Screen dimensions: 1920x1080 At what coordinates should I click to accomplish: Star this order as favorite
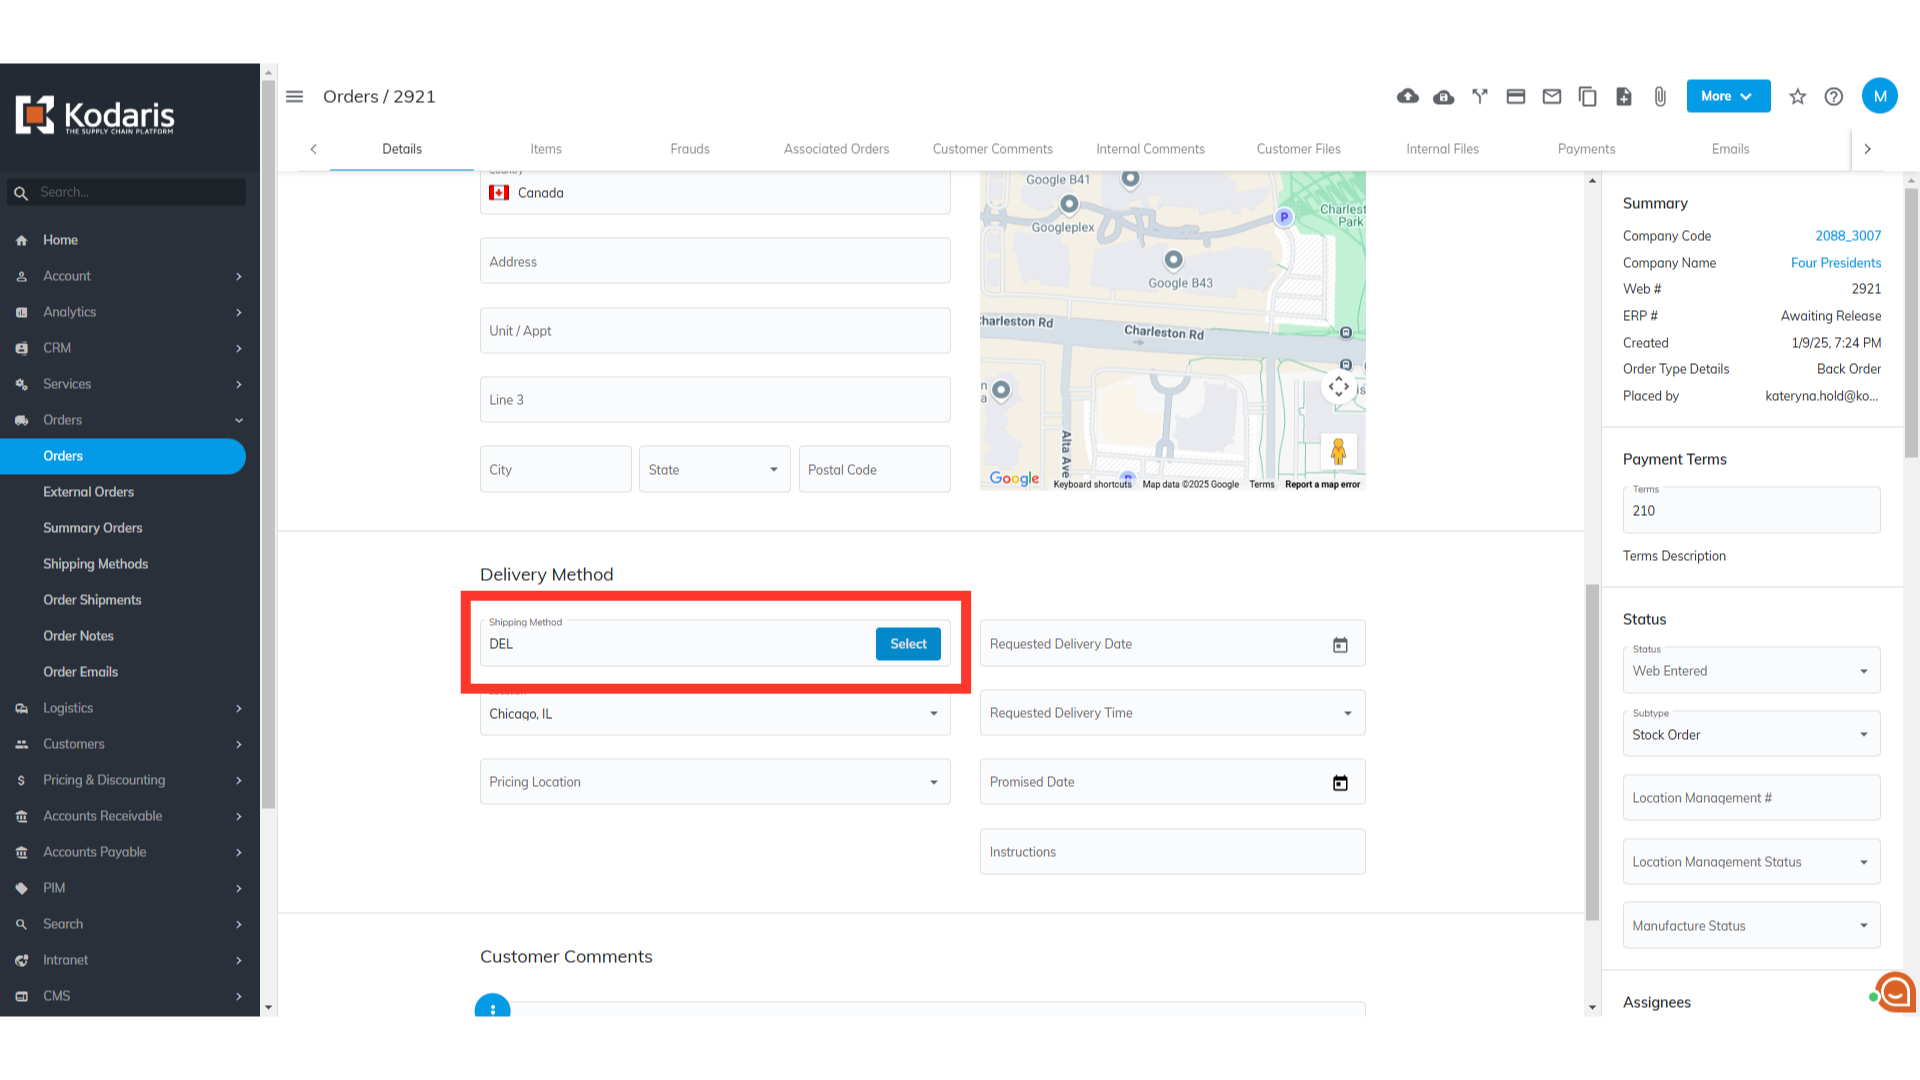tap(1798, 96)
